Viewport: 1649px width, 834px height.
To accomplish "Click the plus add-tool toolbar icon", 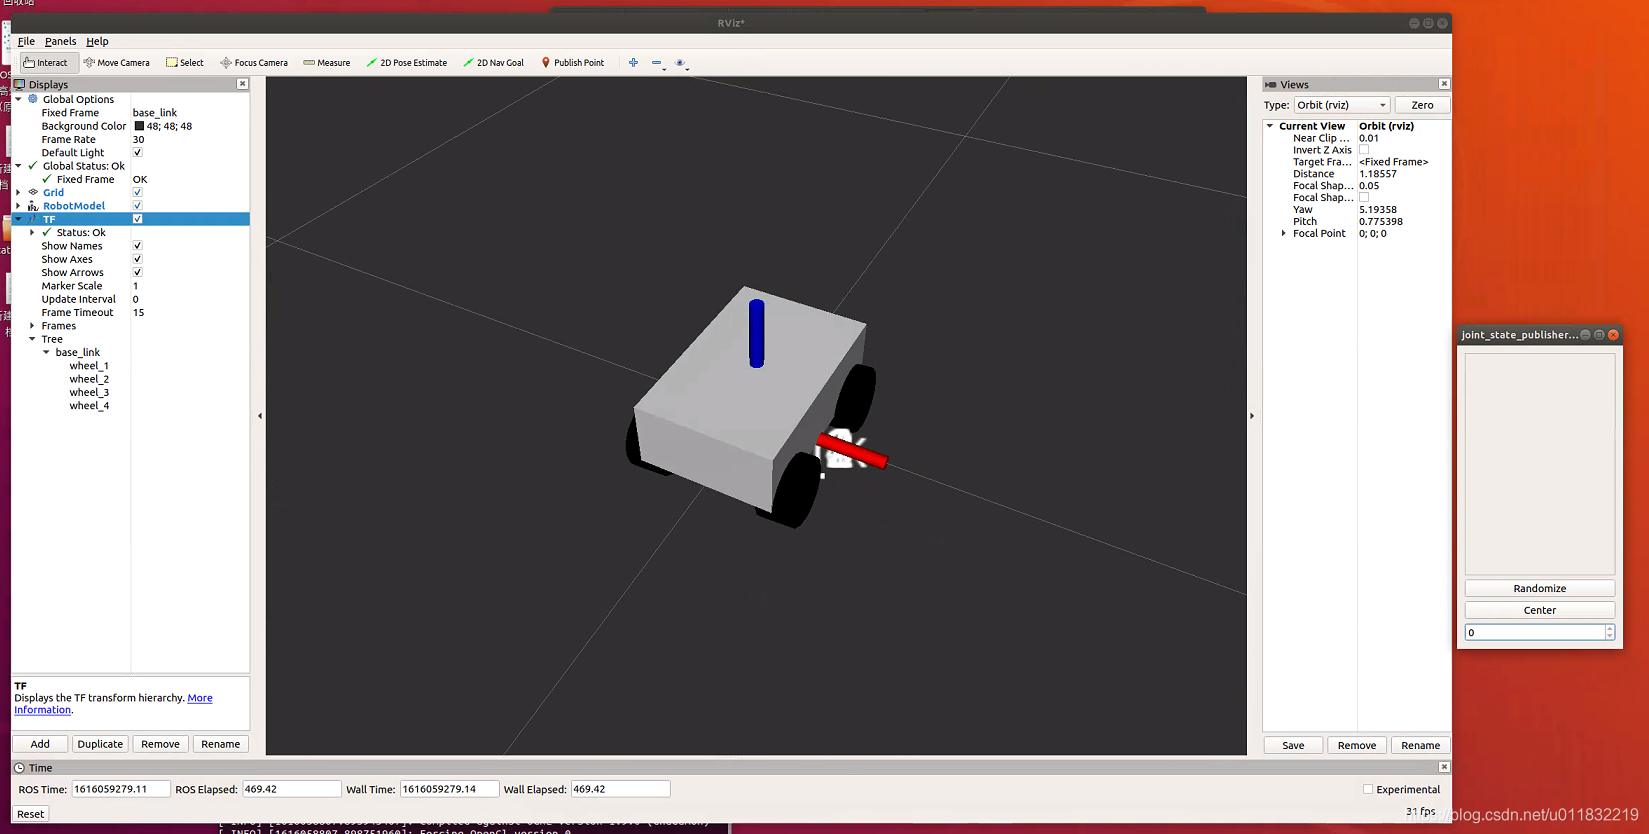I will pos(633,63).
